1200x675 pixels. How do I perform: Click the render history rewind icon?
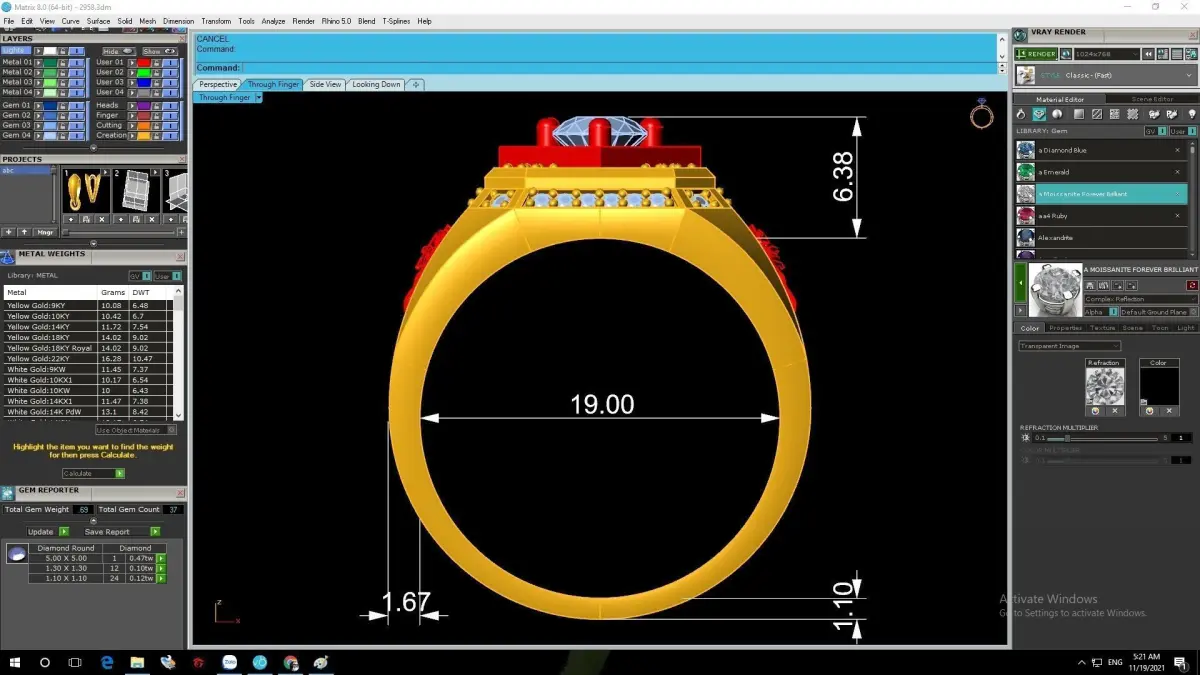(1148, 54)
